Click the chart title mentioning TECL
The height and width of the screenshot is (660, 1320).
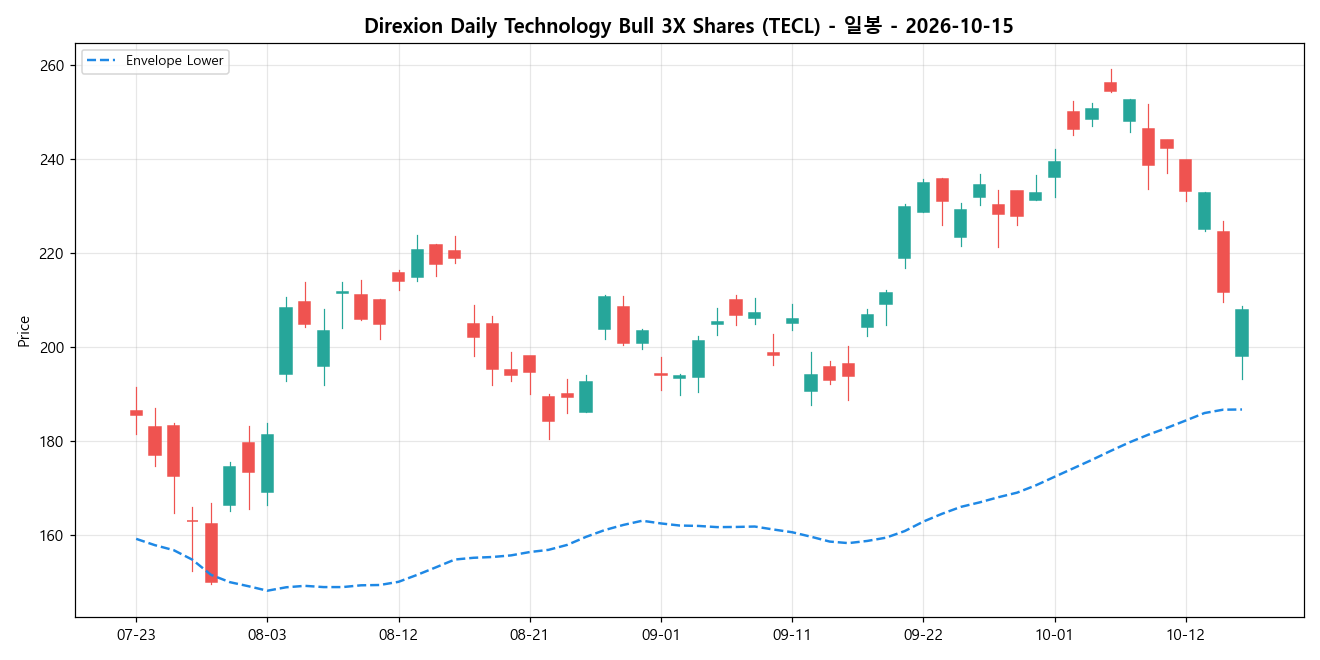pyautogui.click(x=688, y=26)
